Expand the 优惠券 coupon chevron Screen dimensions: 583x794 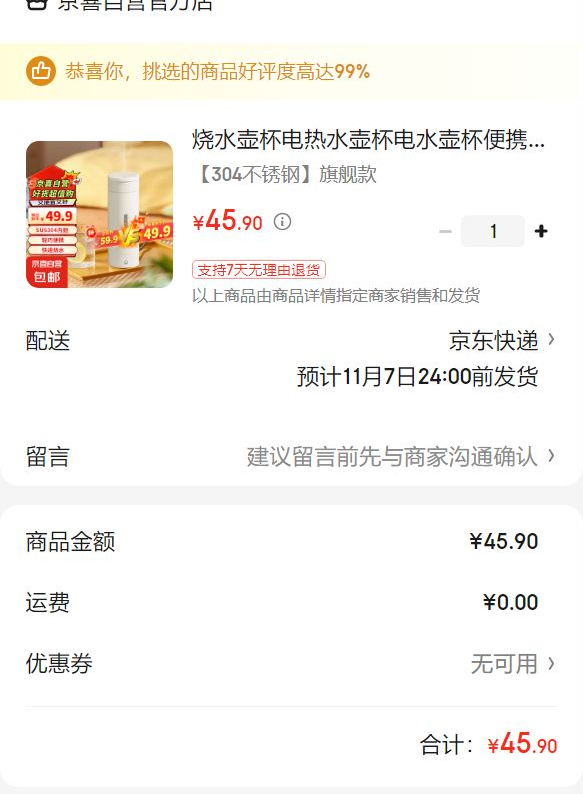click(x=552, y=663)
